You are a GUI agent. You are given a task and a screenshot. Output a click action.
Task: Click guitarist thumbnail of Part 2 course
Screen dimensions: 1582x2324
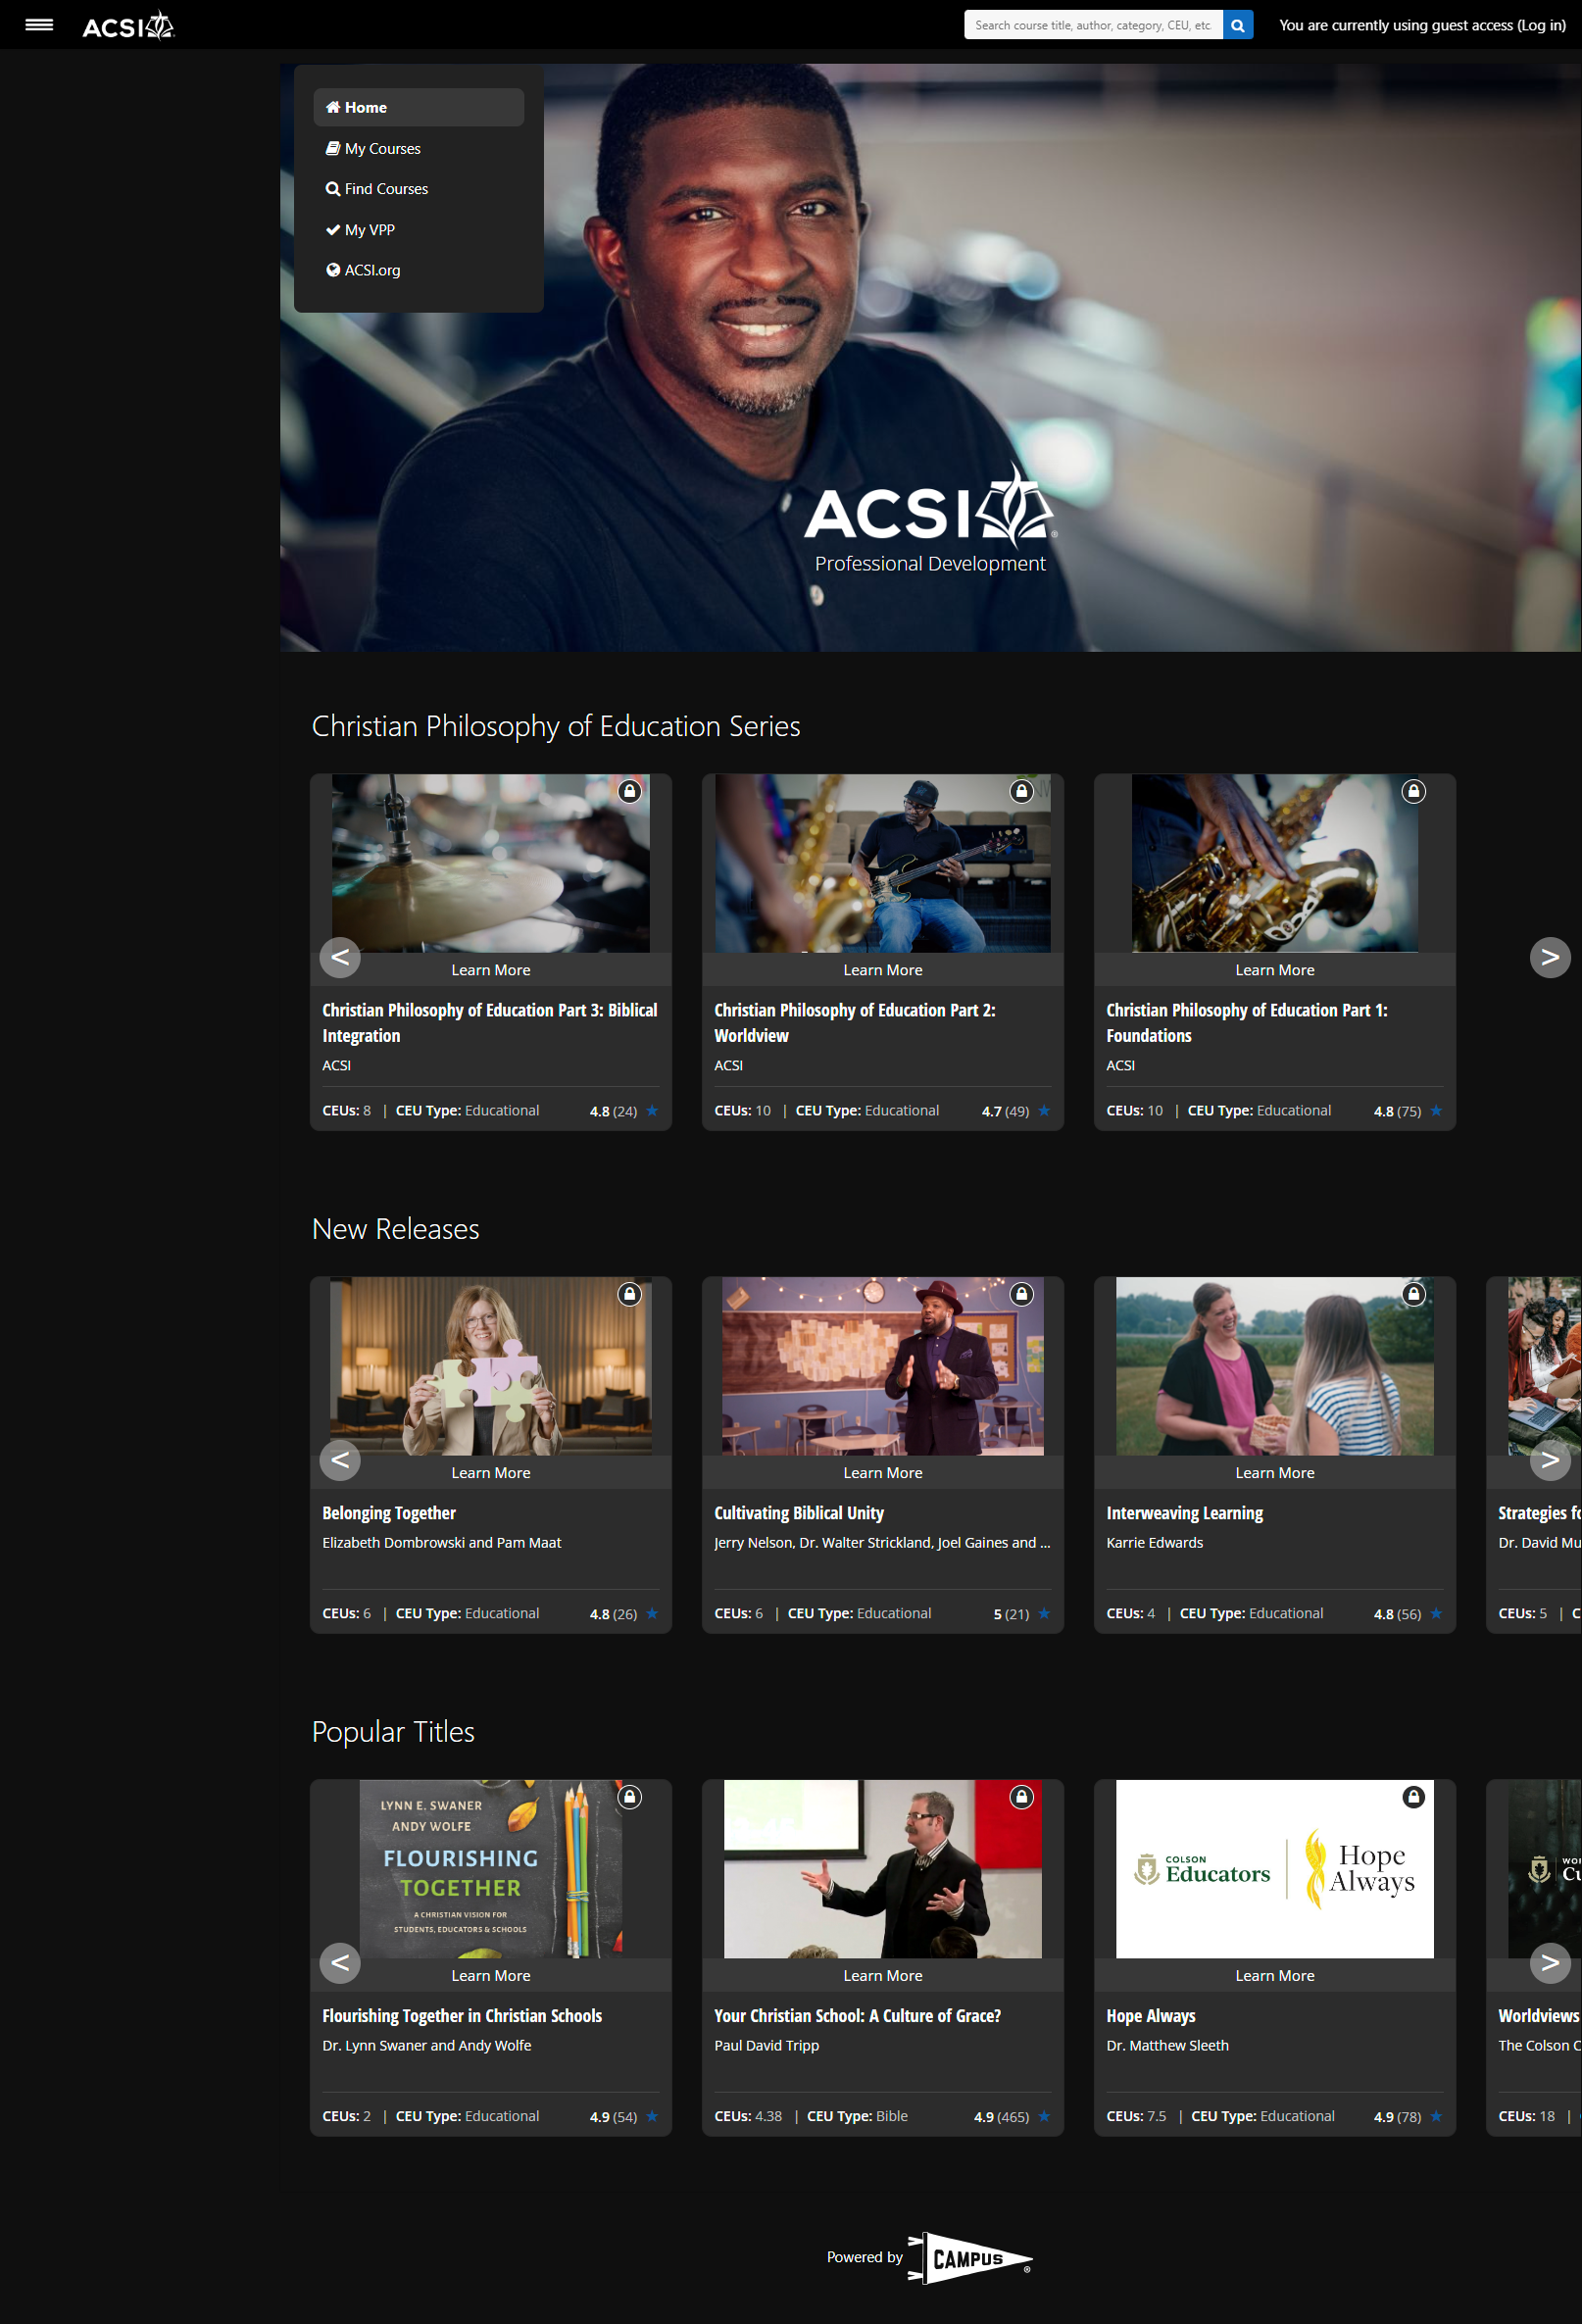(x=883, y=863)
